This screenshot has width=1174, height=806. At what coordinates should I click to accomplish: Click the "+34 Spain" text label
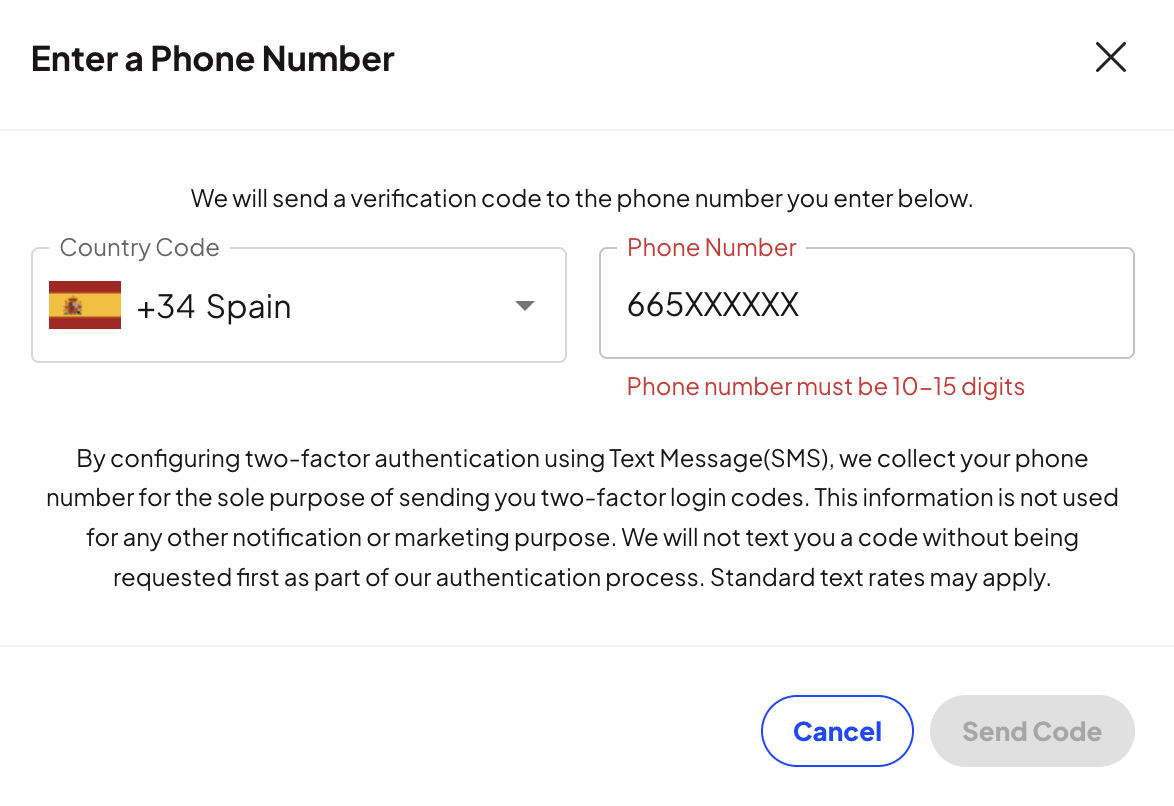point(214,307)
